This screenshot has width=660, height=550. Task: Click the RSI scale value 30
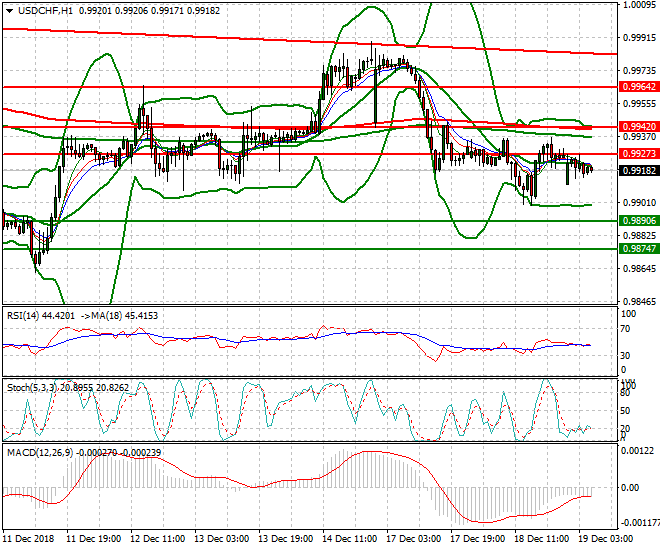coord(625,356)
